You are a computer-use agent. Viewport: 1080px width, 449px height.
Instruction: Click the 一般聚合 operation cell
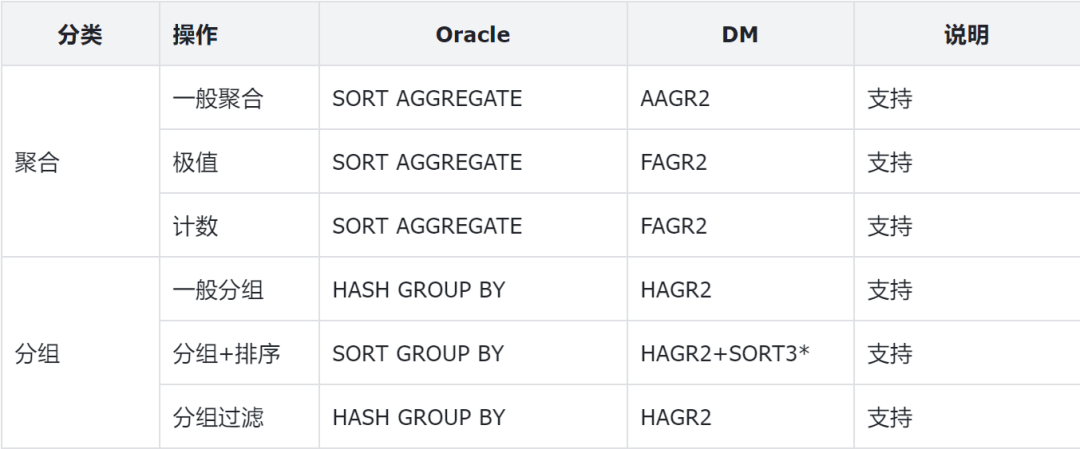[x=217, y=99]
